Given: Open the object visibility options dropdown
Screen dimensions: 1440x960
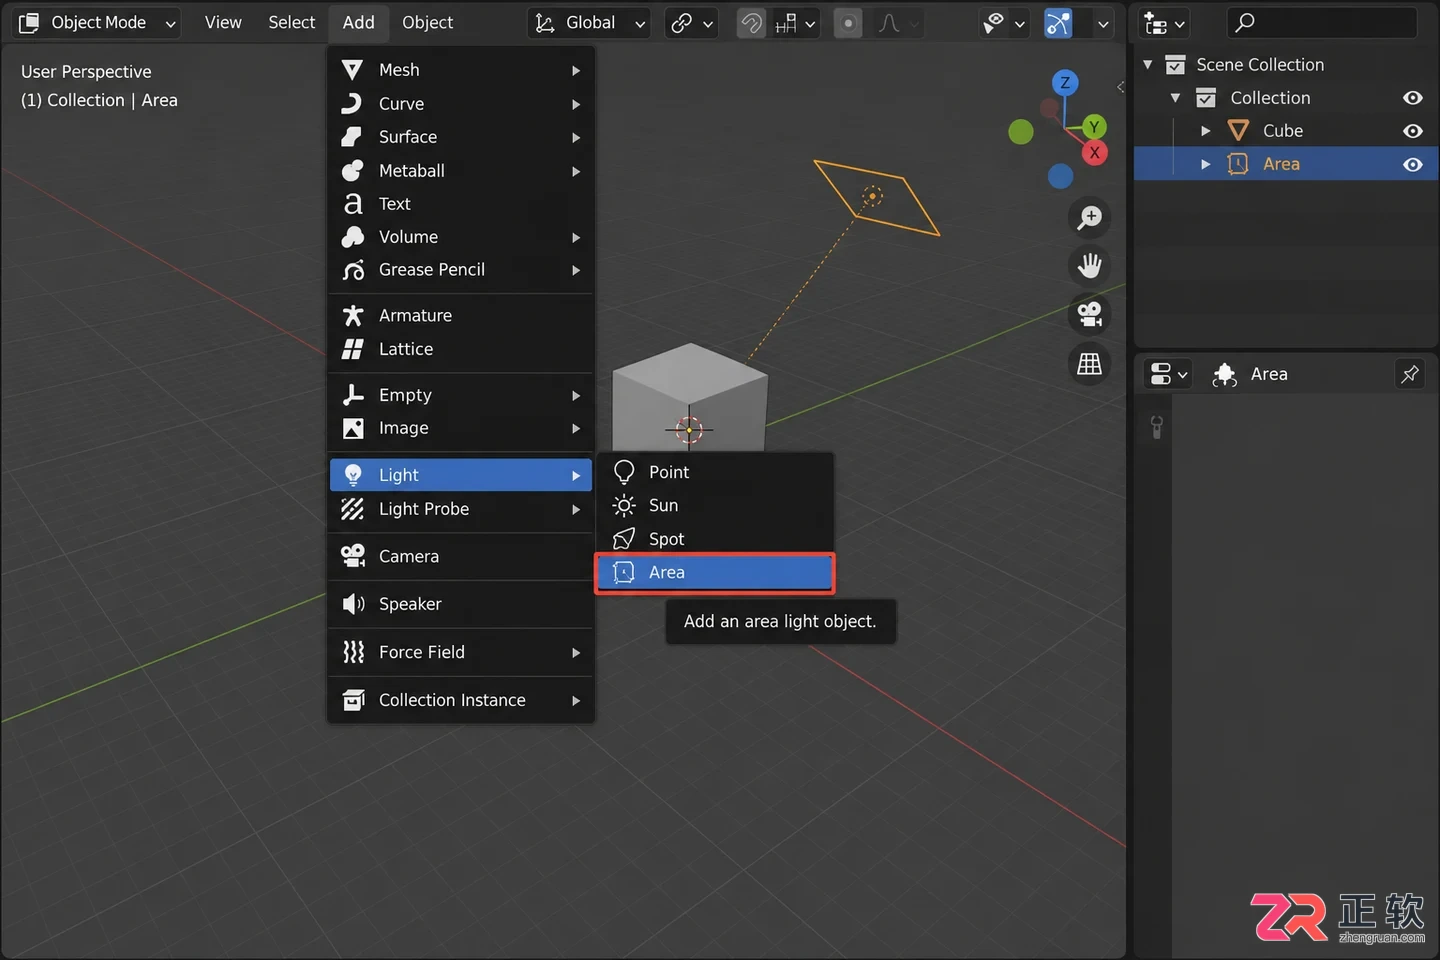Looking at the screenshot, I should click(1003, 22).
